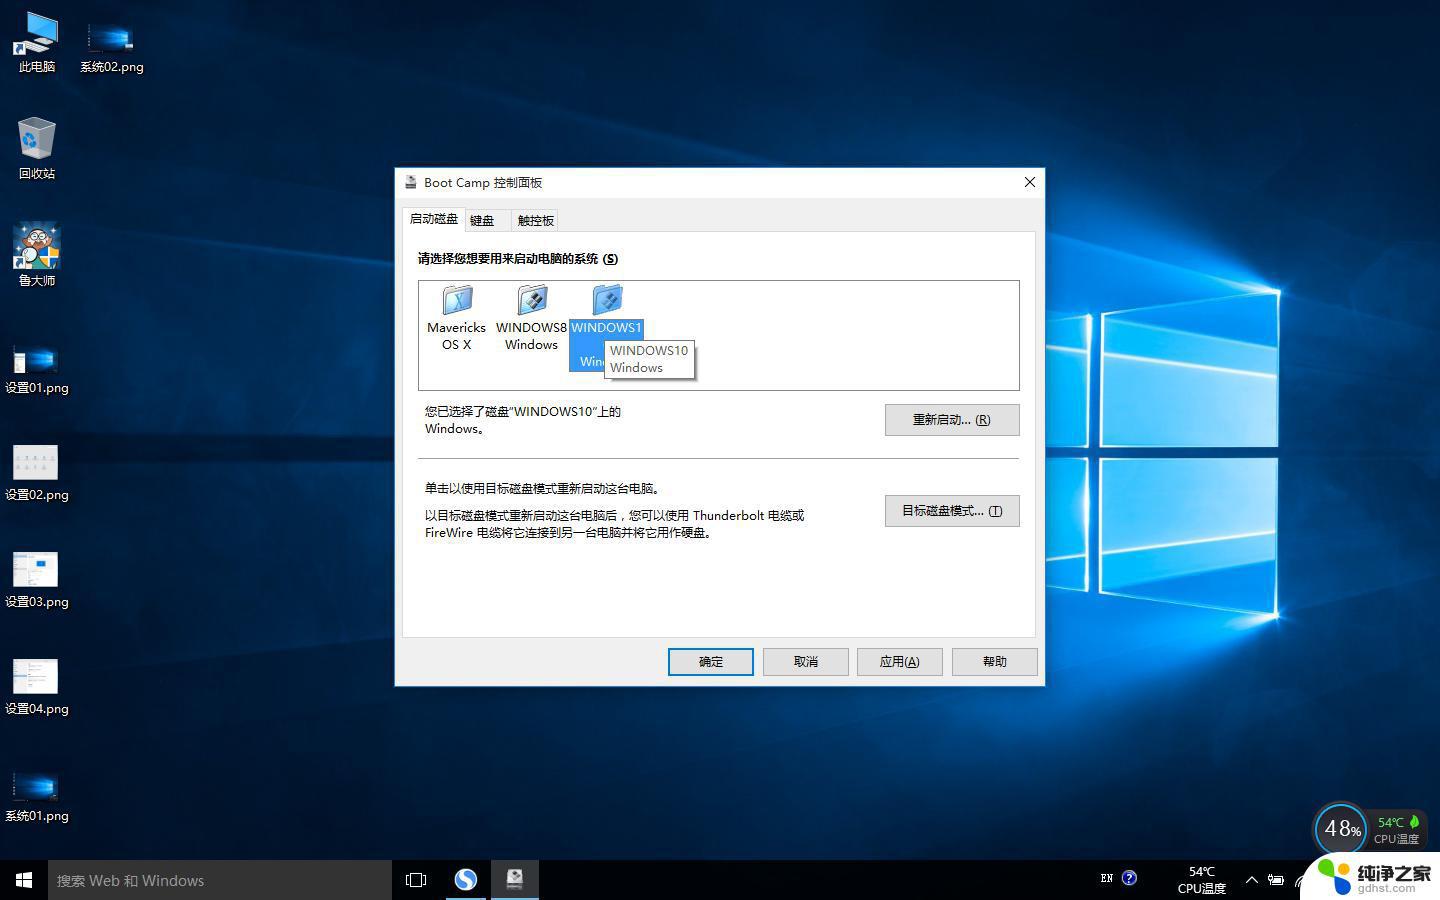Image resolution: width=1440 pixels, height=900 pixels.
Task: Click the EN input language indicator
Action: click(x=1106, y=879)
